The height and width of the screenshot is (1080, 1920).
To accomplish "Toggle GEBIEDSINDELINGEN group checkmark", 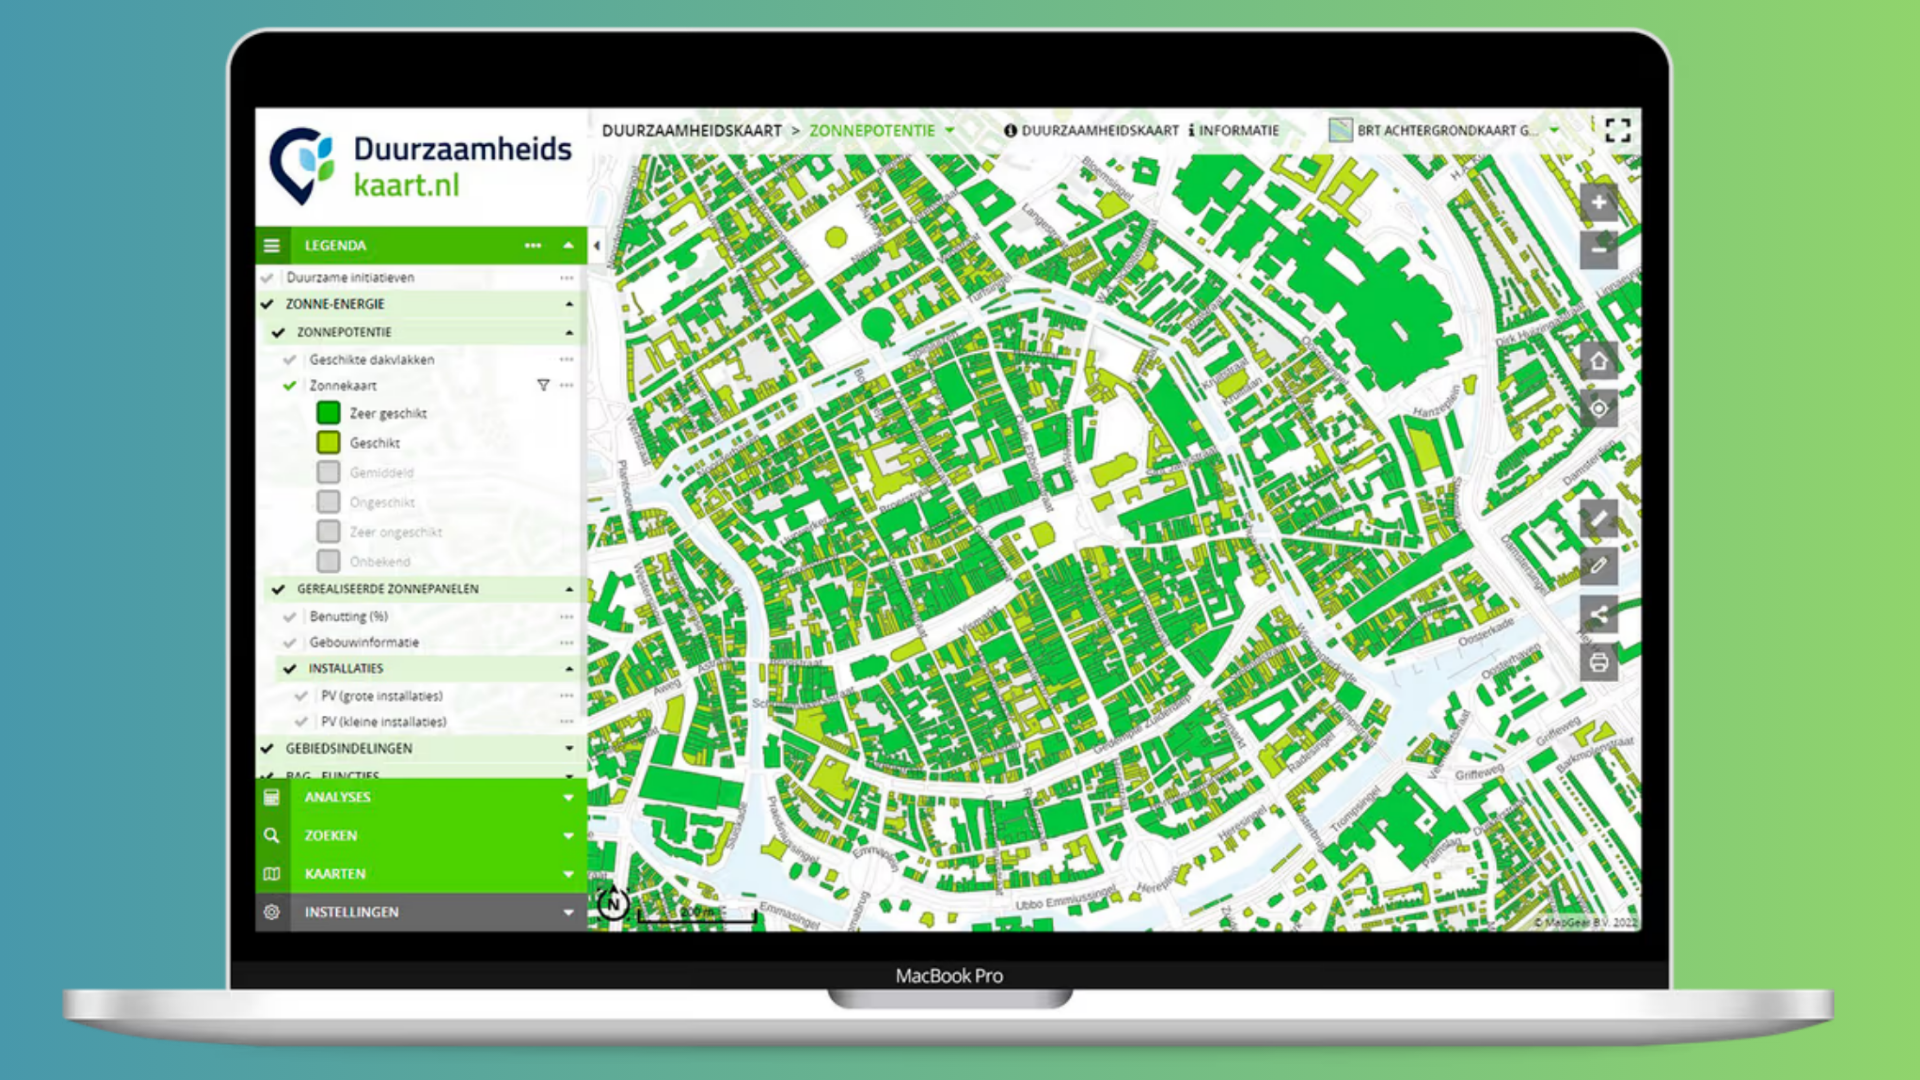I will pos(267,748).
